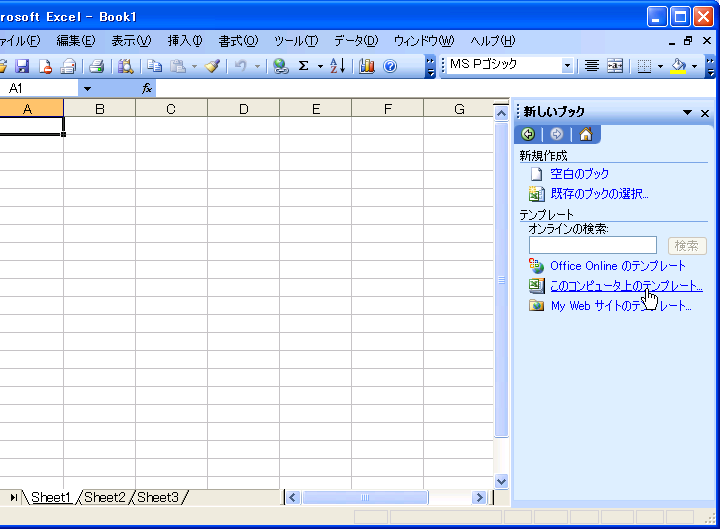720x529 pixels.
Task: Click the Insert Hyperlink globe icon
Action: 280,66
